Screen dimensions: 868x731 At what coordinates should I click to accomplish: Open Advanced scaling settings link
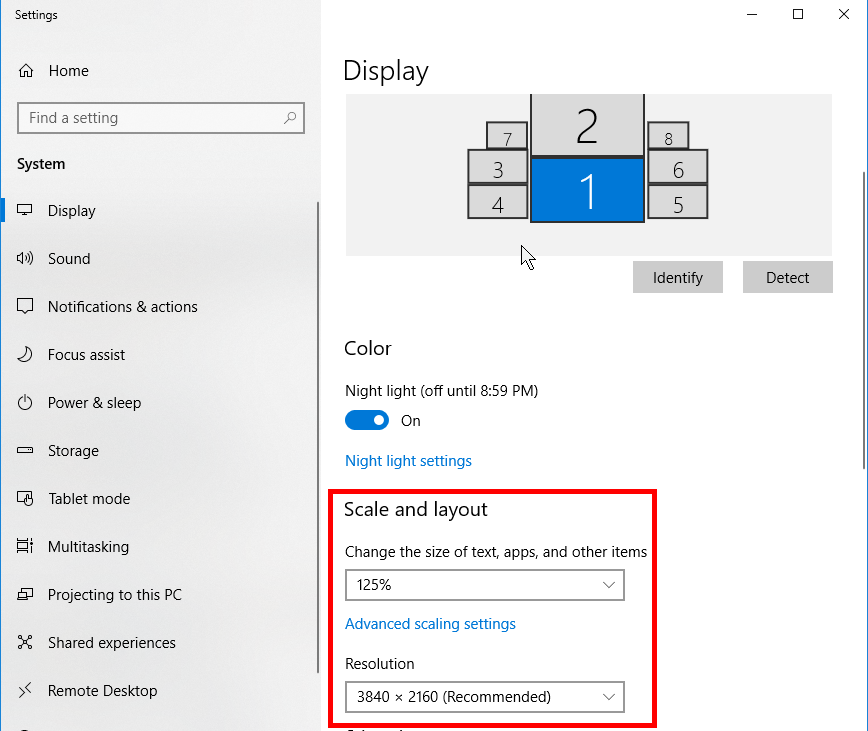430,624
